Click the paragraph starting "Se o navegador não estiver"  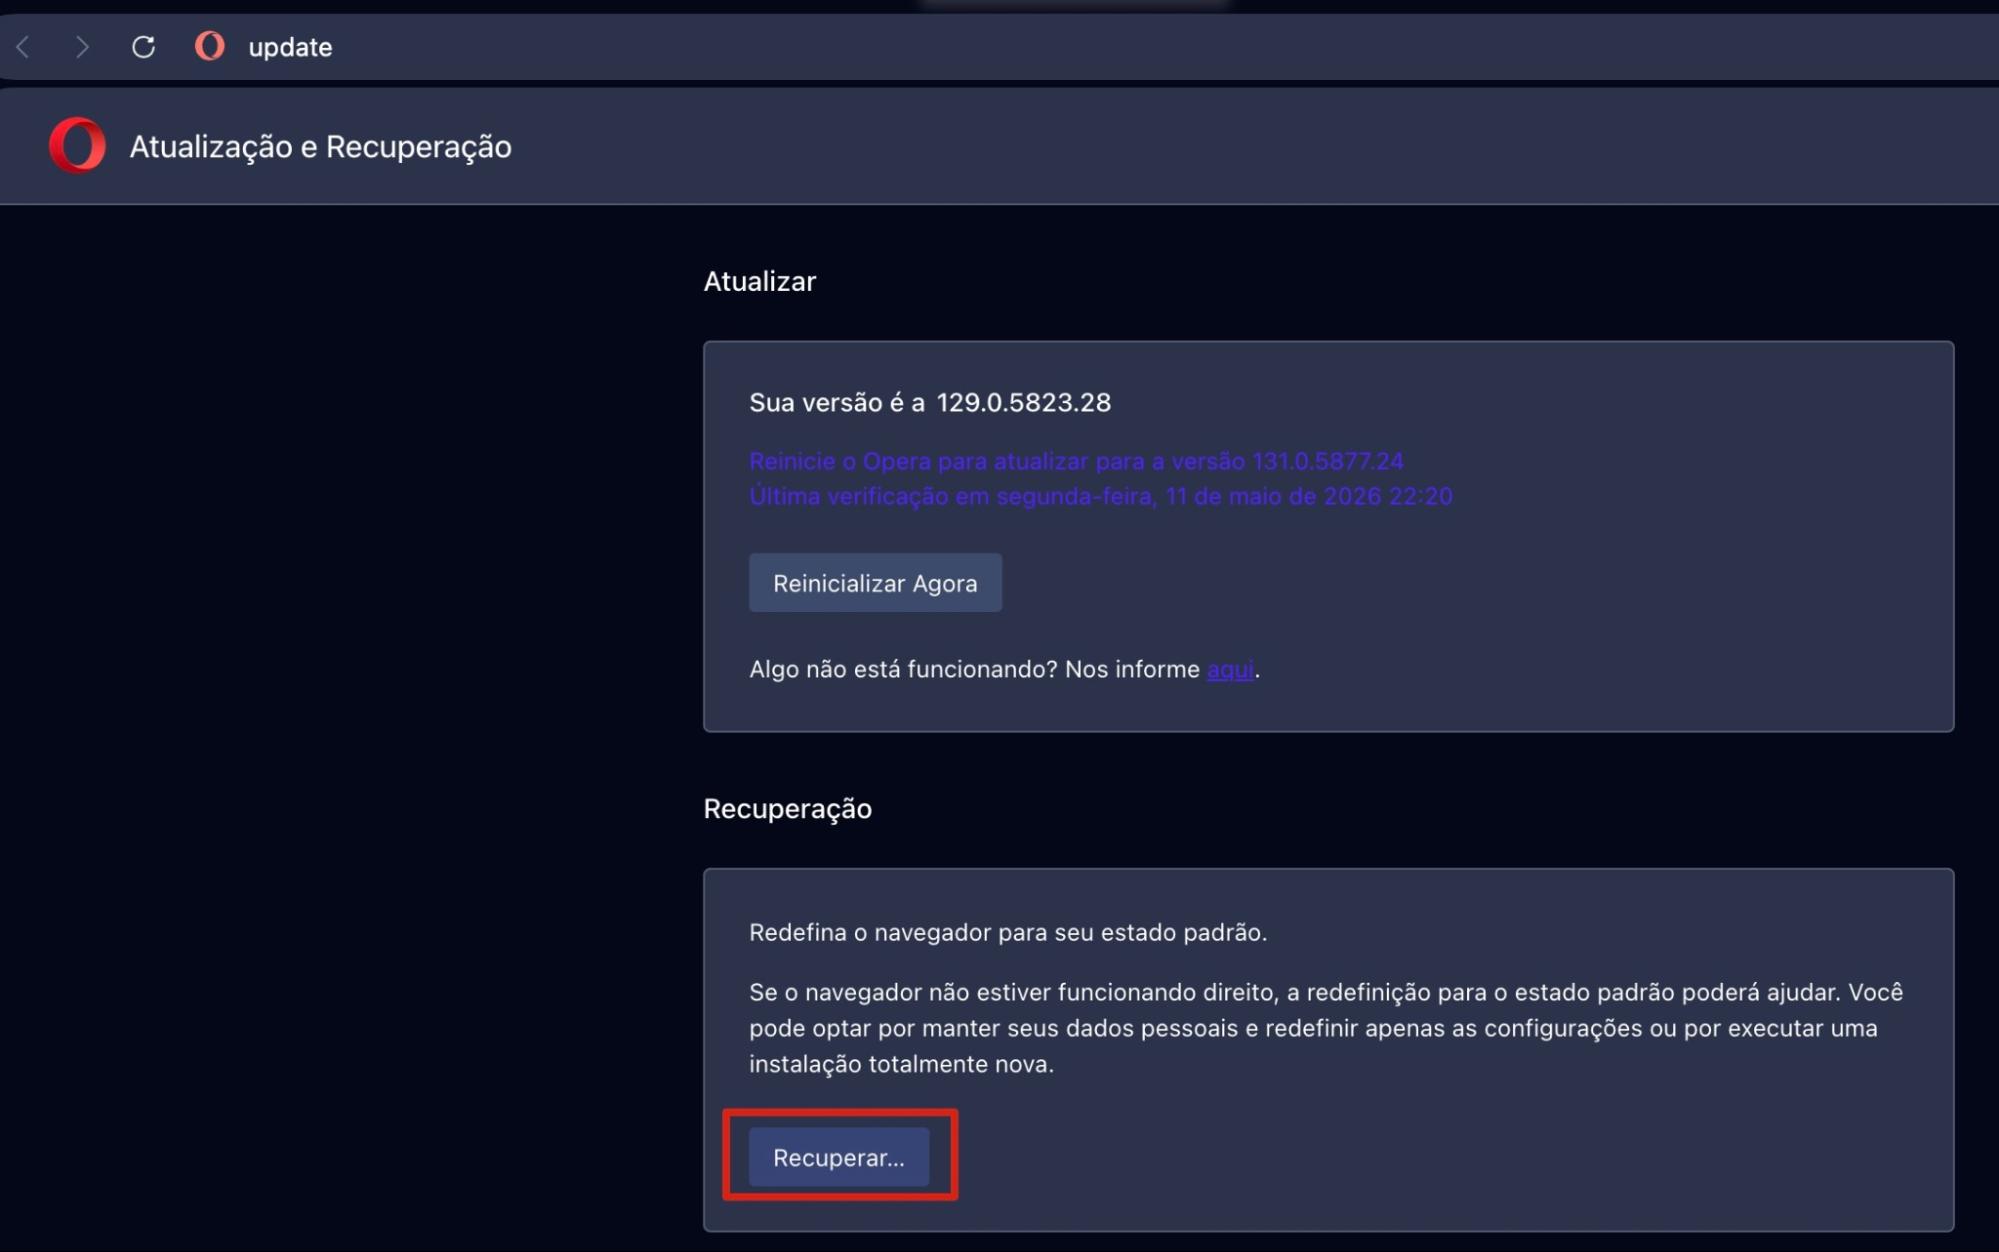[x=1326, y=1028]
